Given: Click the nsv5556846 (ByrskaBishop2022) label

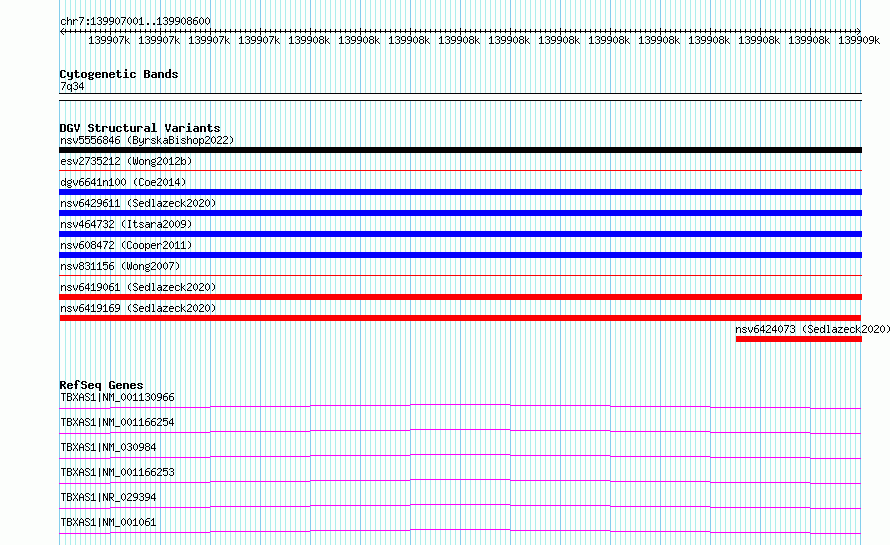Looking at the screenshot, I should pyautogui.click(x=147, y=140).
